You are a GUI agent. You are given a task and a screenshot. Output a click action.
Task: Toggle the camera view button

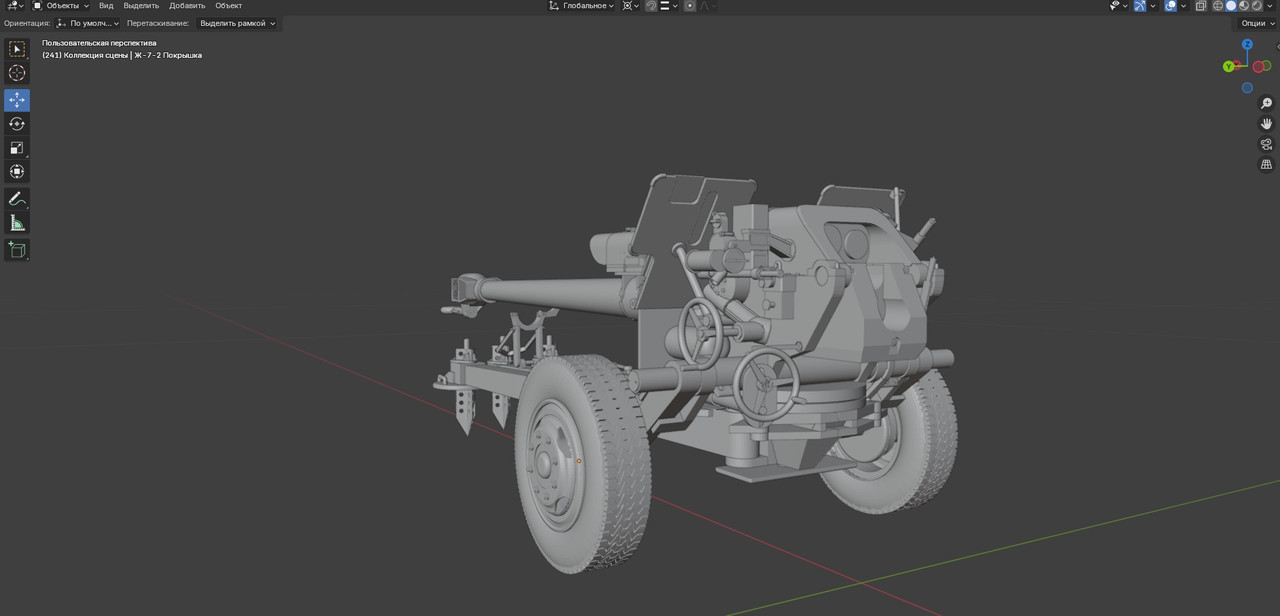click(1266, 144)
